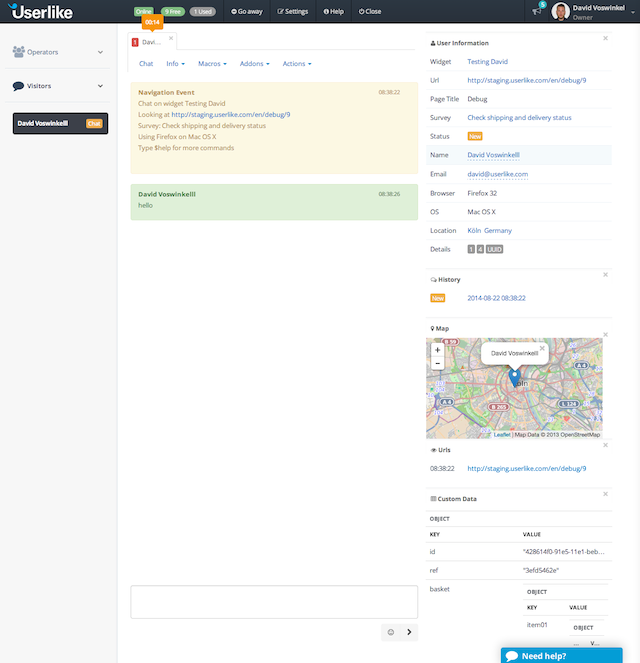Click the 9 Free slots badge

coord(172,11)
